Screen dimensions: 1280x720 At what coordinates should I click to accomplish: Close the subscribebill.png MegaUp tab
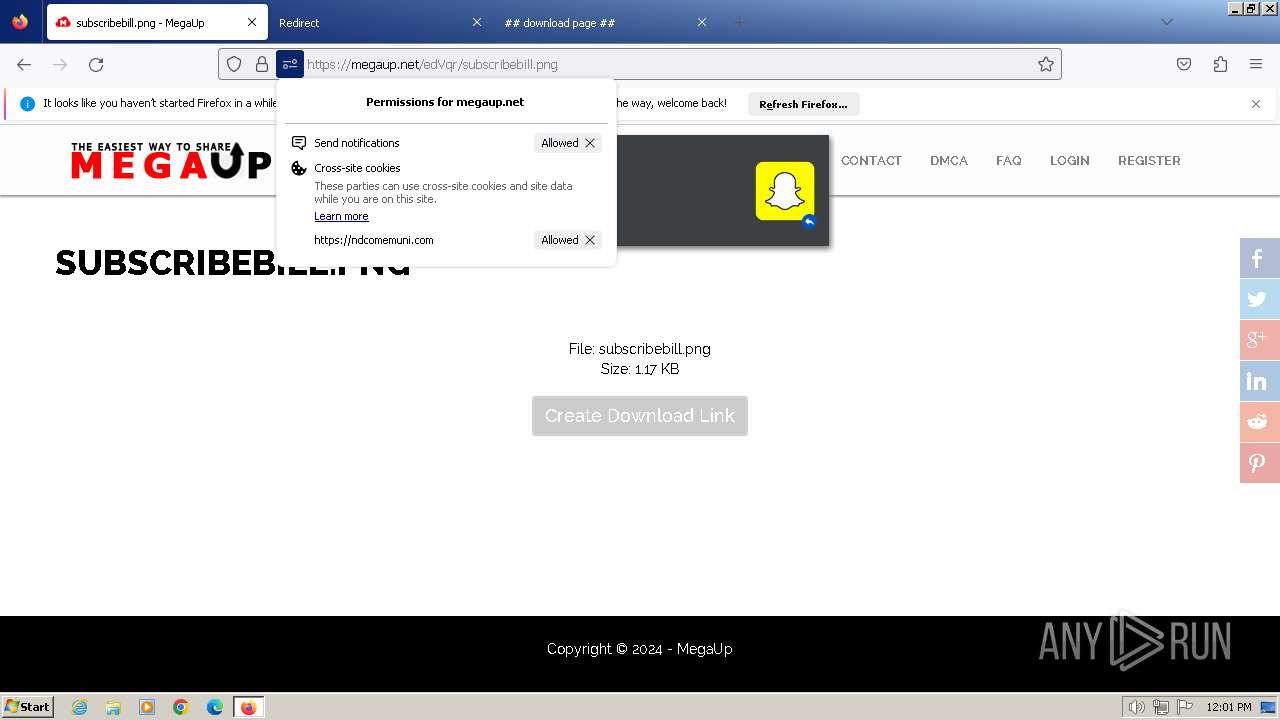point(252,22)
